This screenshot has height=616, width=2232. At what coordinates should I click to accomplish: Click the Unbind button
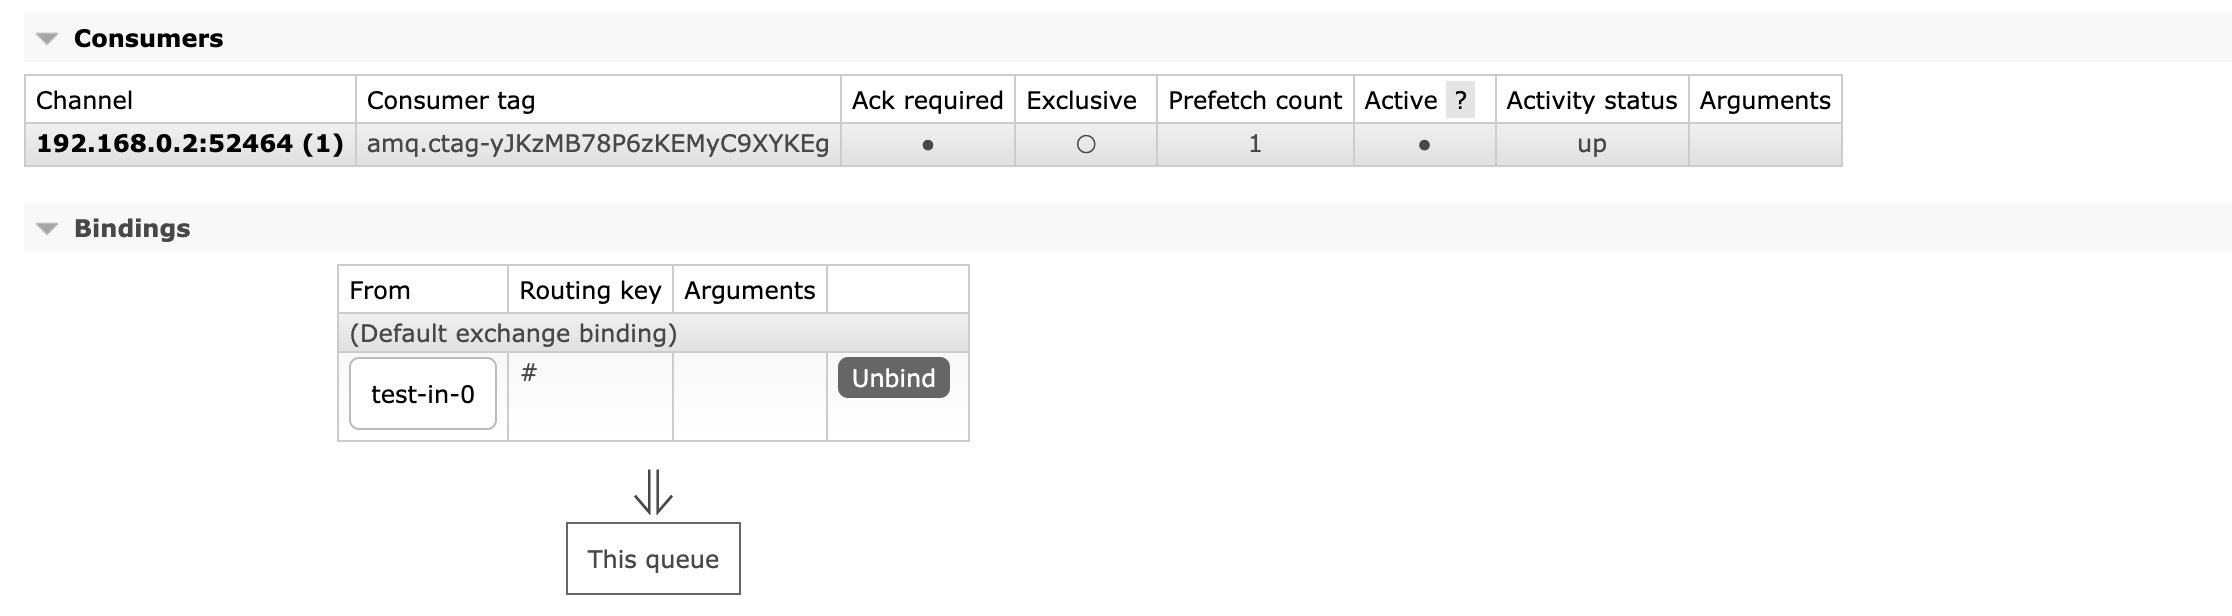(x=893, y=378)
